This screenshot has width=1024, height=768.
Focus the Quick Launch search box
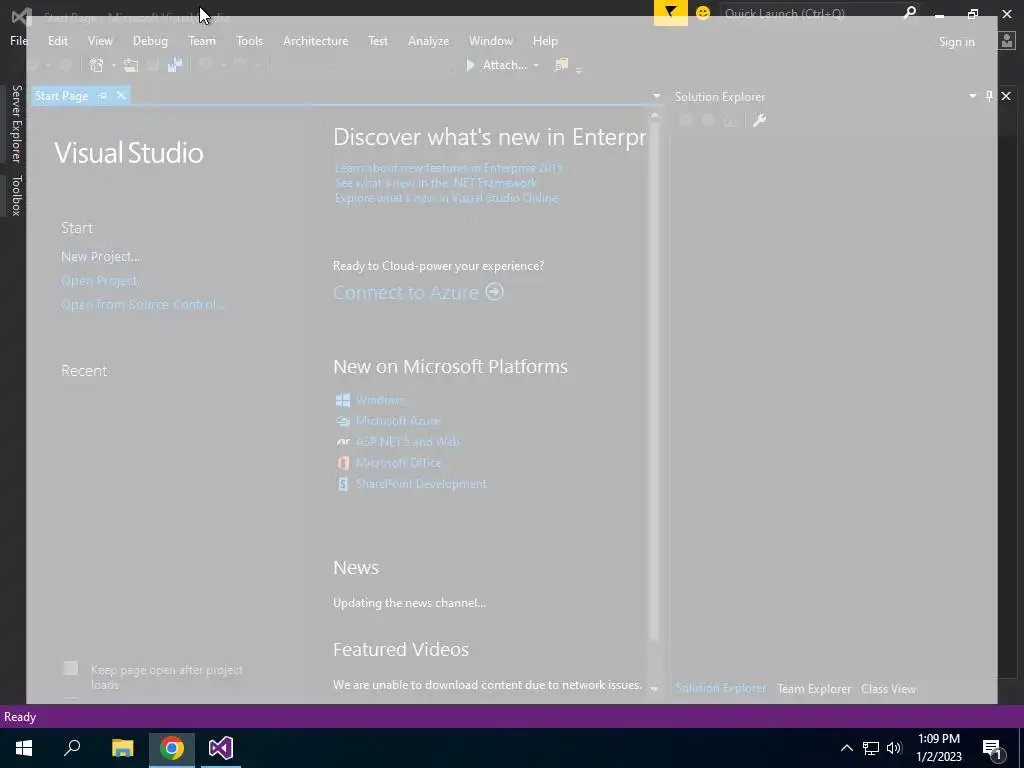(x=812, y=13)
